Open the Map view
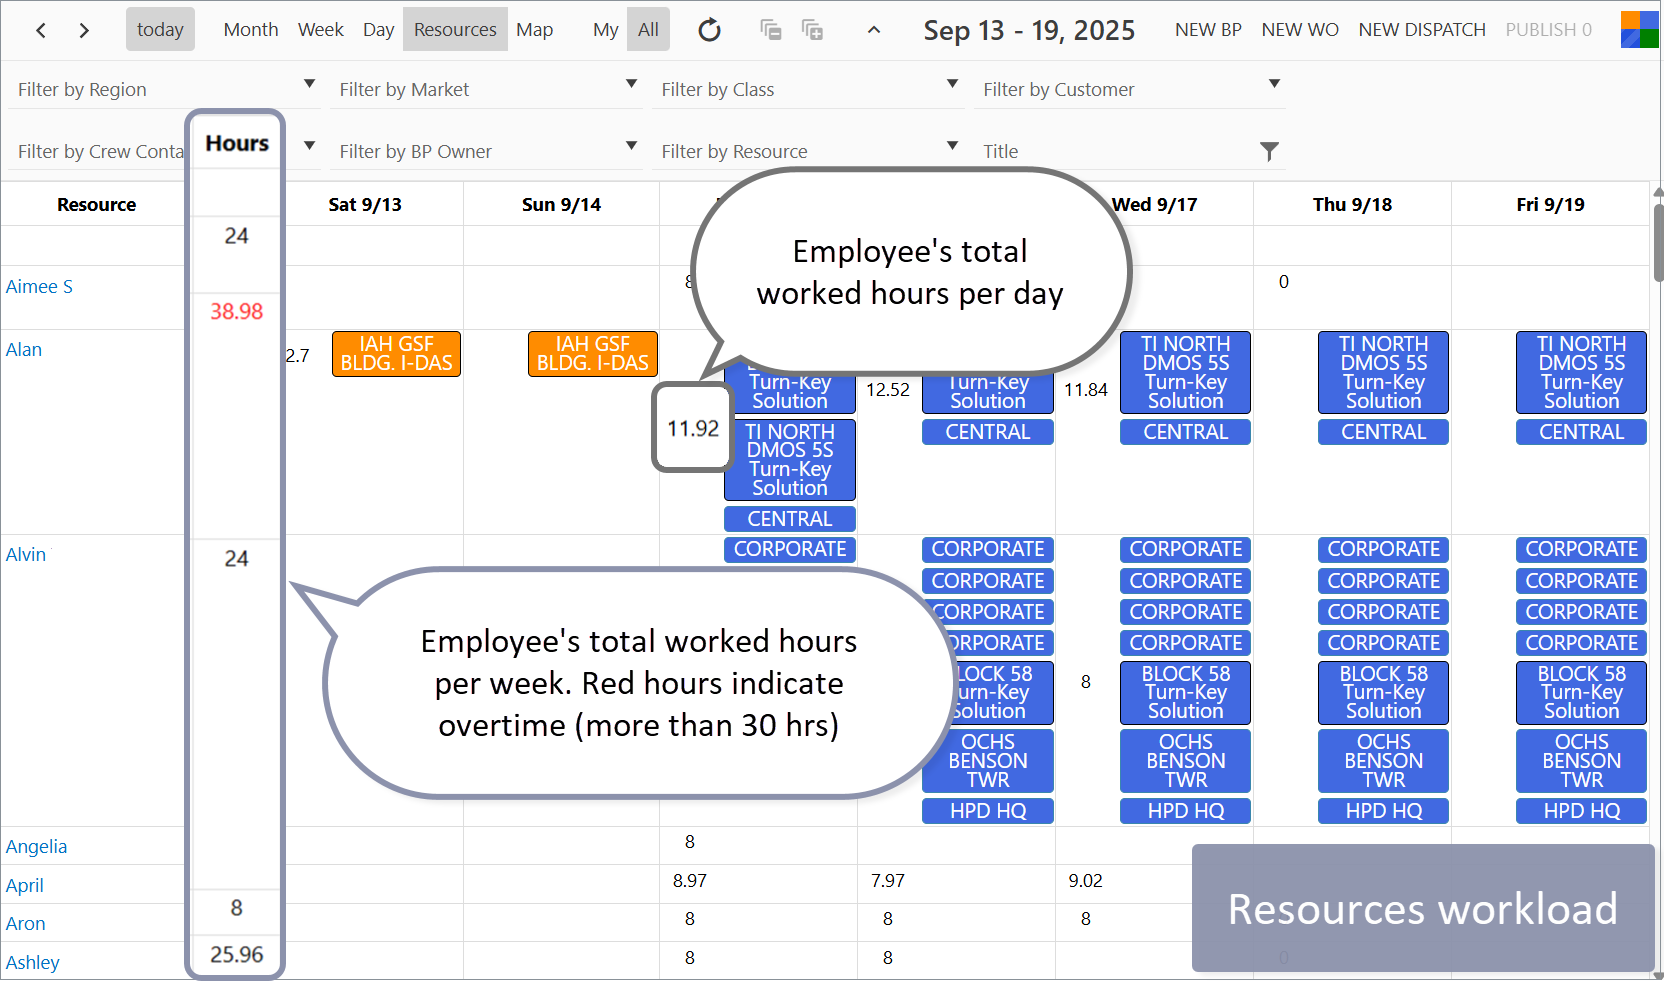1664x981 pixels. click(535, 29)
